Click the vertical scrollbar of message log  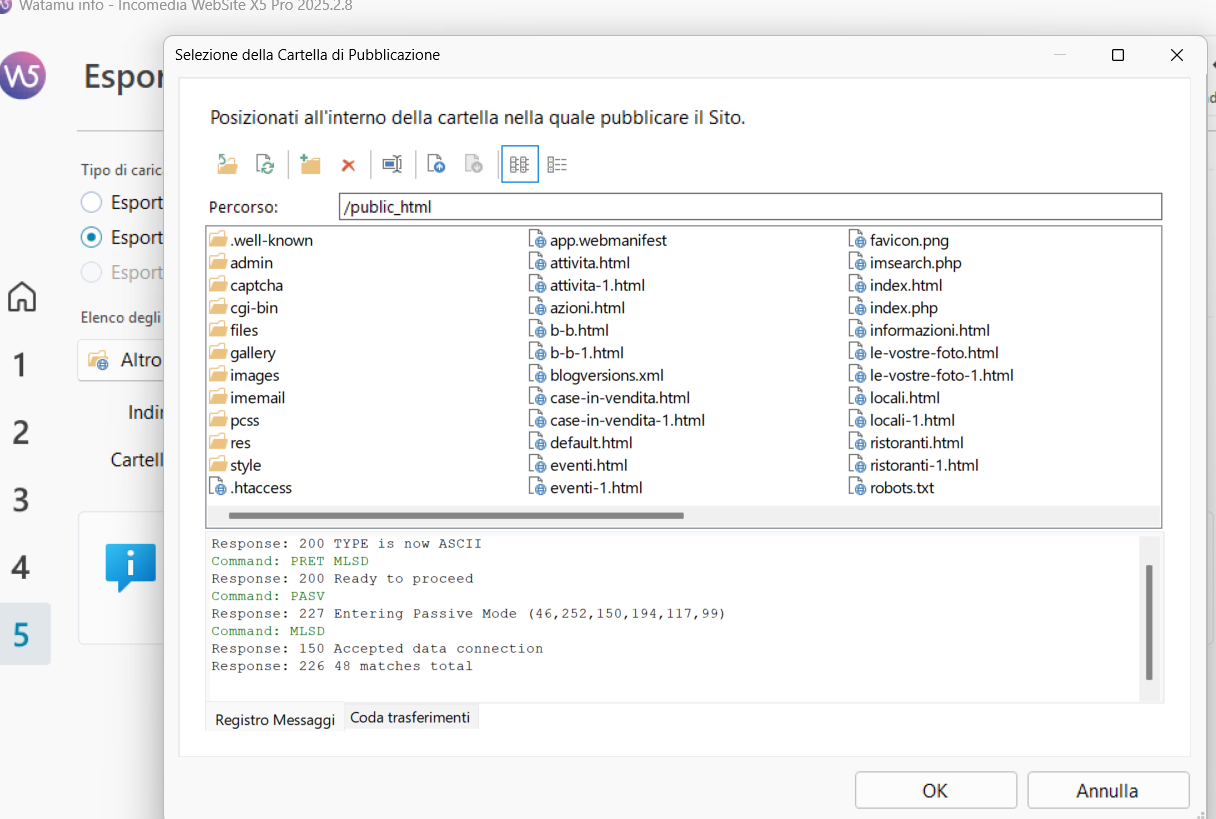click(x=1149, y=622)
